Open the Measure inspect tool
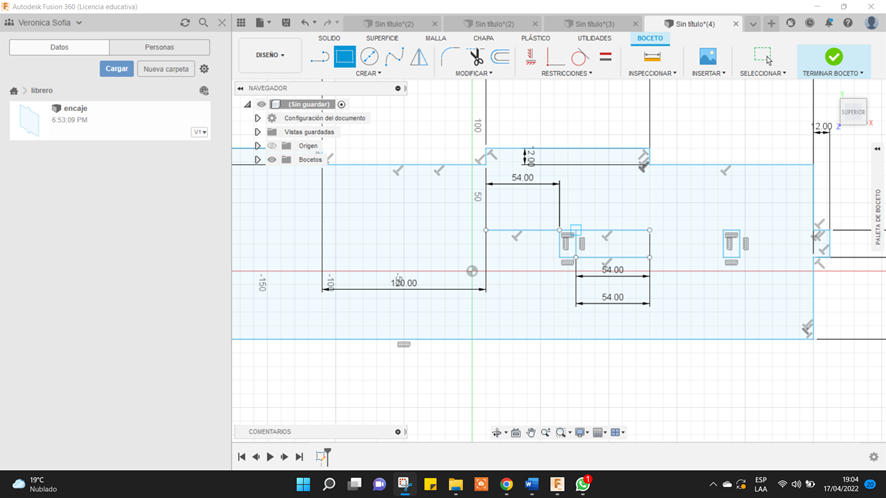 pos(652,57)
